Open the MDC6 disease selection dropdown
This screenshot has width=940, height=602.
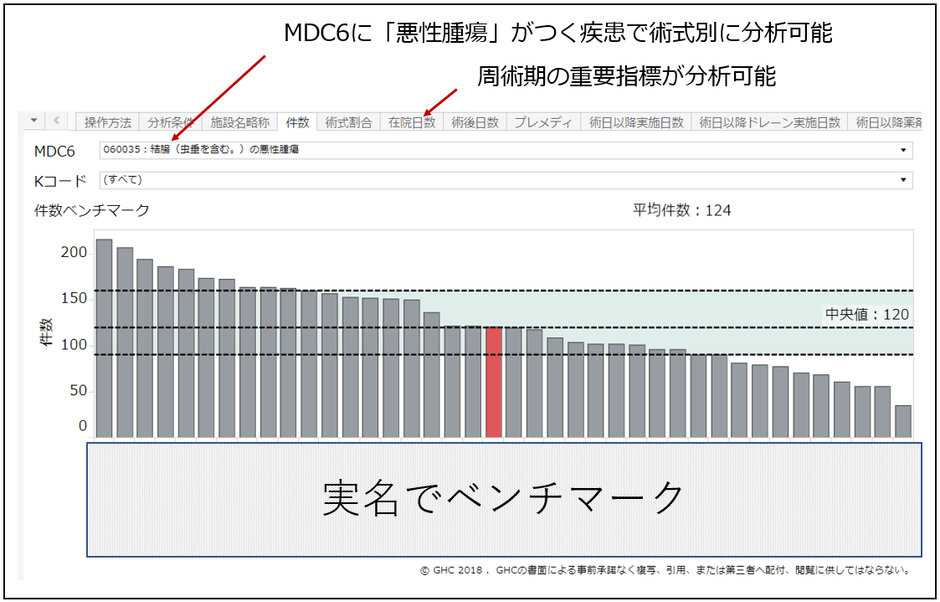coord(905,150)
